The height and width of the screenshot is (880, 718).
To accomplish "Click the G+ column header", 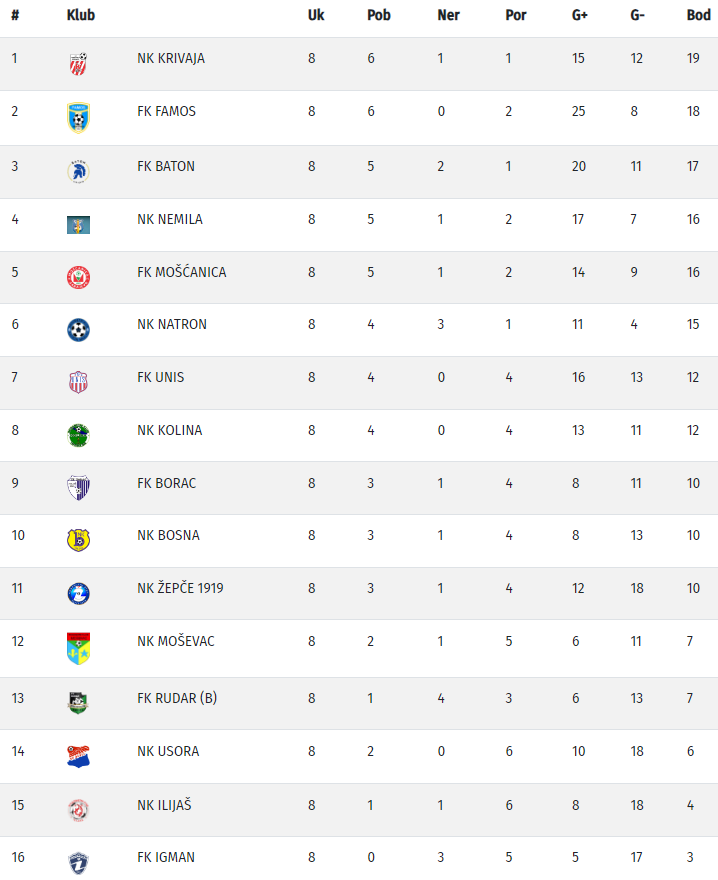I will (x=580, y=16).
